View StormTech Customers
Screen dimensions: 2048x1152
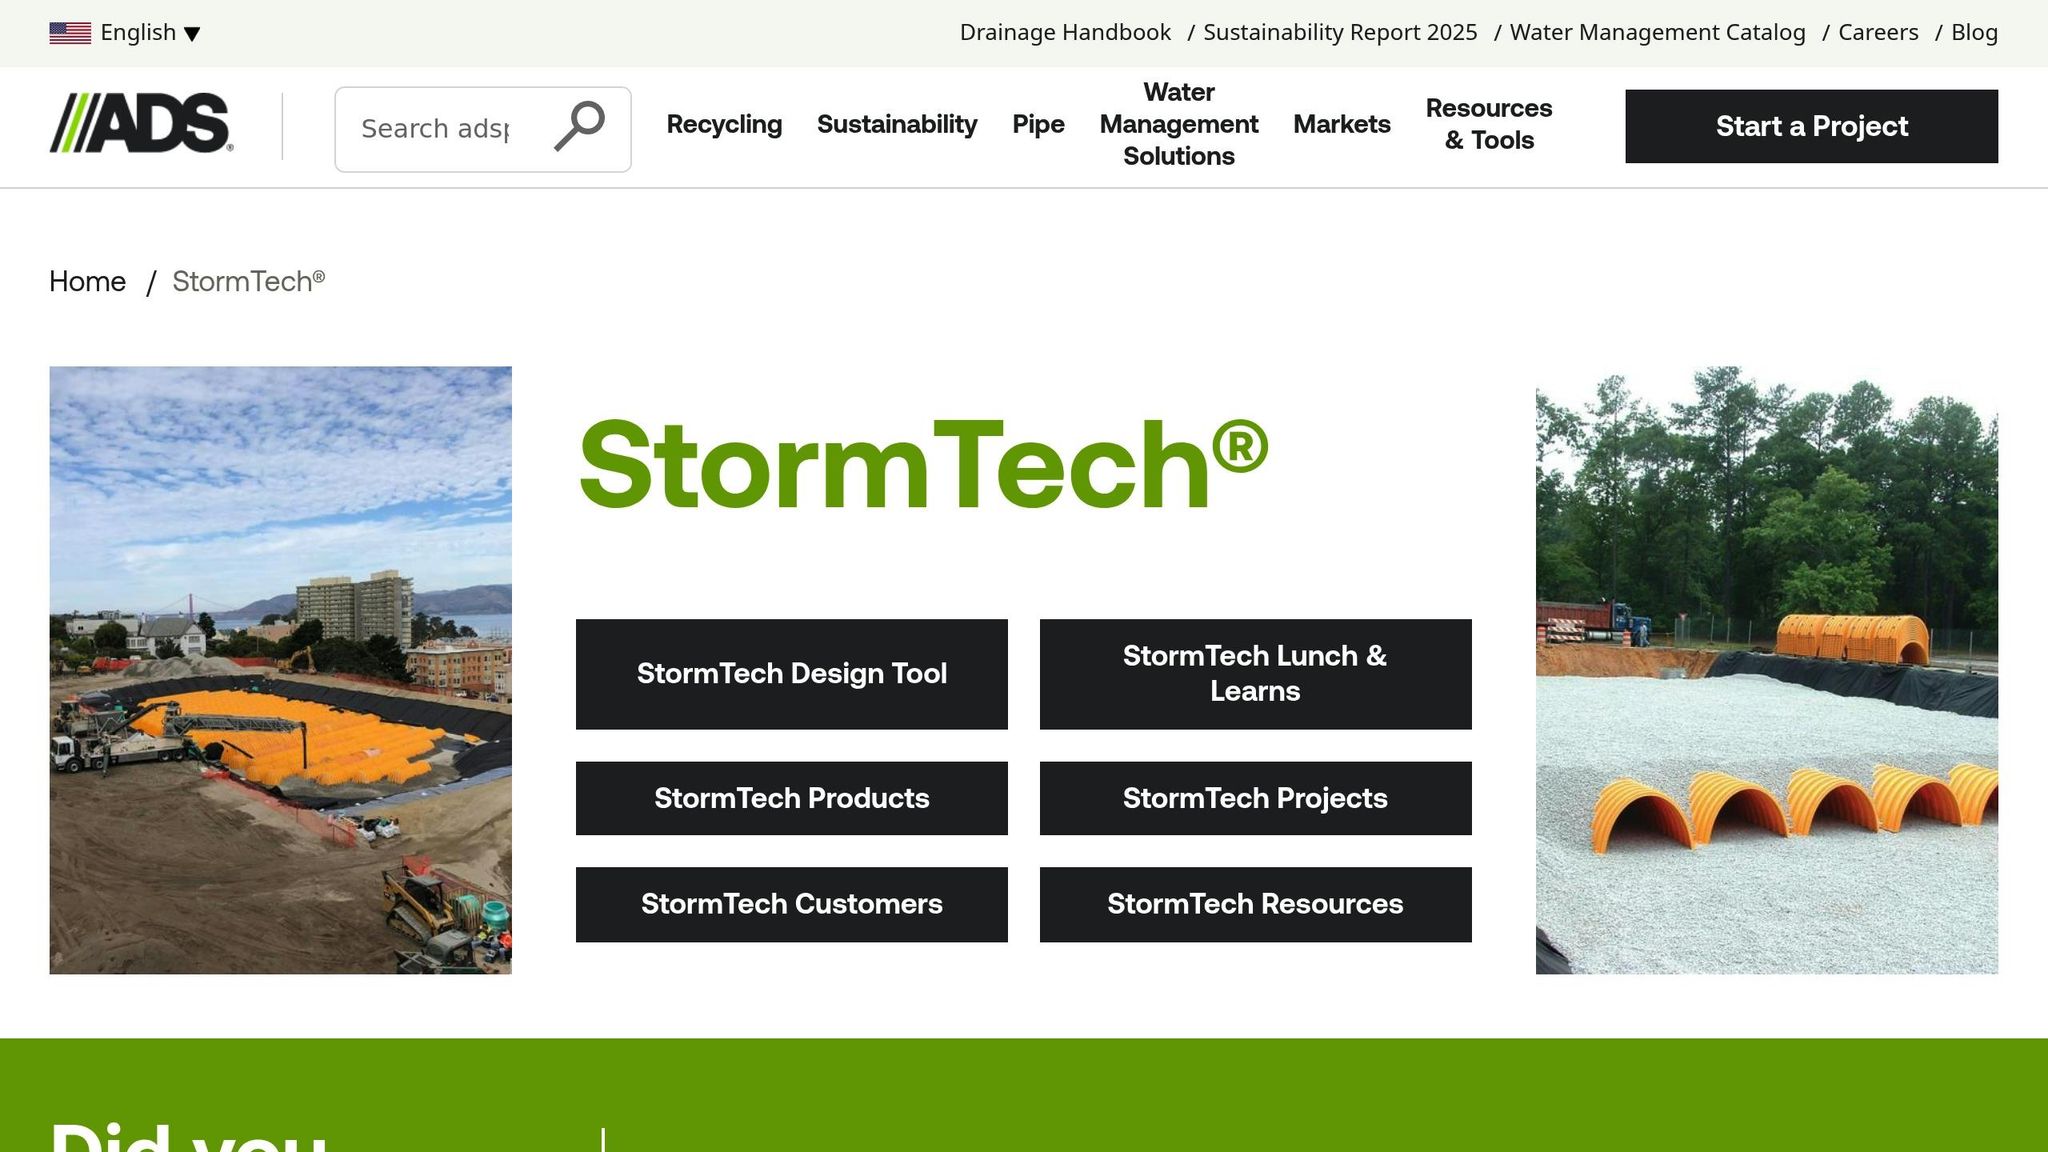pyautogui.click(x=791, y=904)
